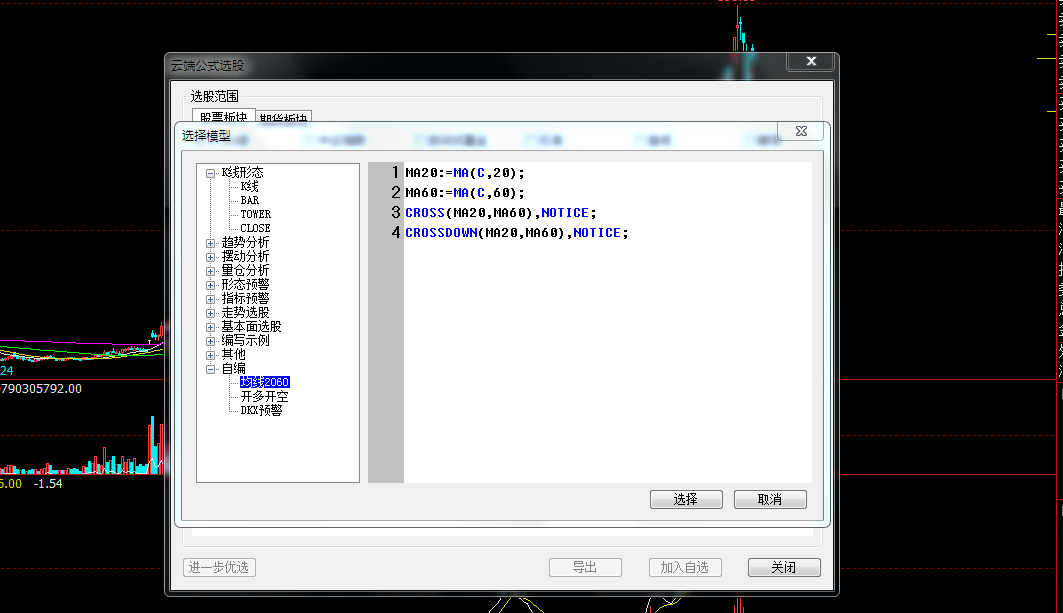The width and height of the screenshot is (1063, 613).
Task: Switch to the 期货板块 tab
Action: click(x=285, y=119)
